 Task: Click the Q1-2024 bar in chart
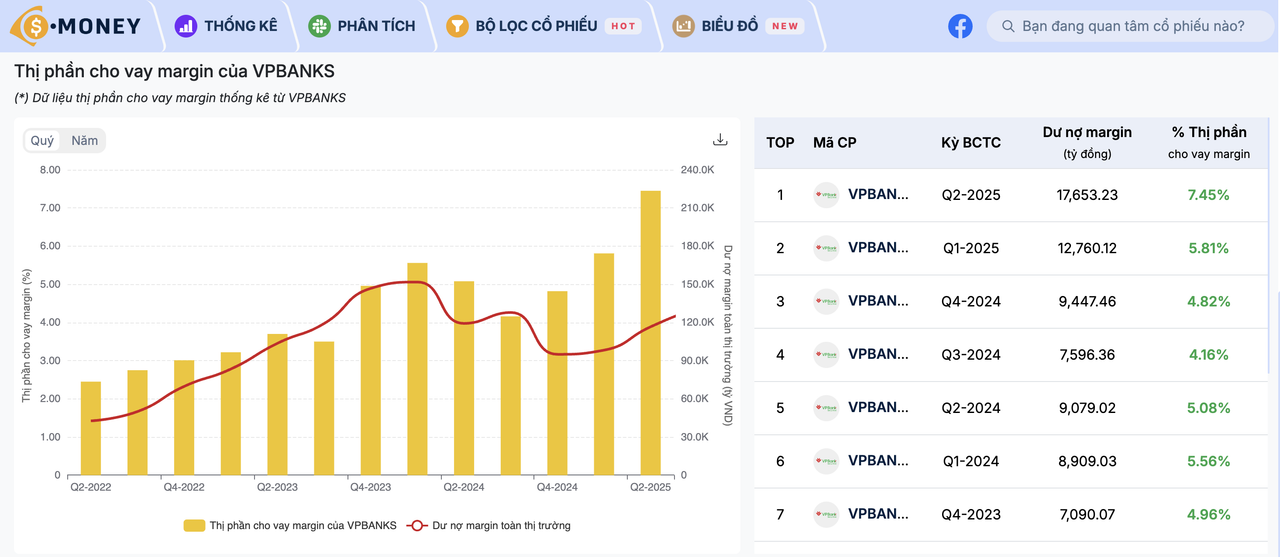[x=417, y=369]
